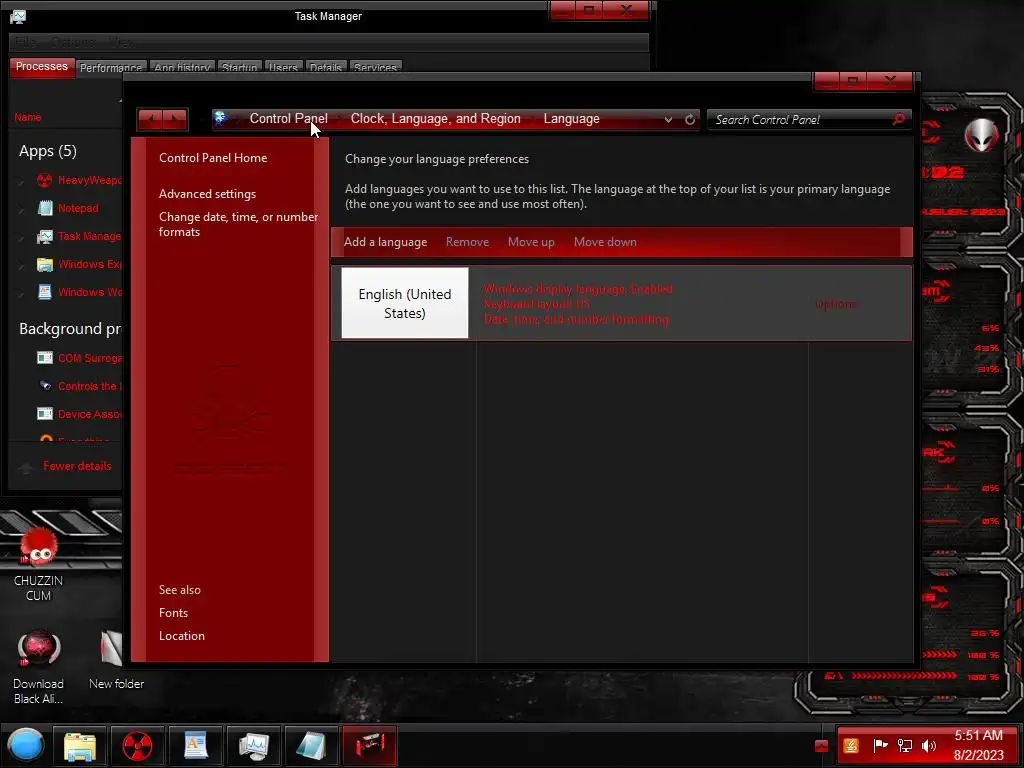1024x768 pixels.
Task: Open the Start orb on the taskbar
Action: (x=25, y=745)
